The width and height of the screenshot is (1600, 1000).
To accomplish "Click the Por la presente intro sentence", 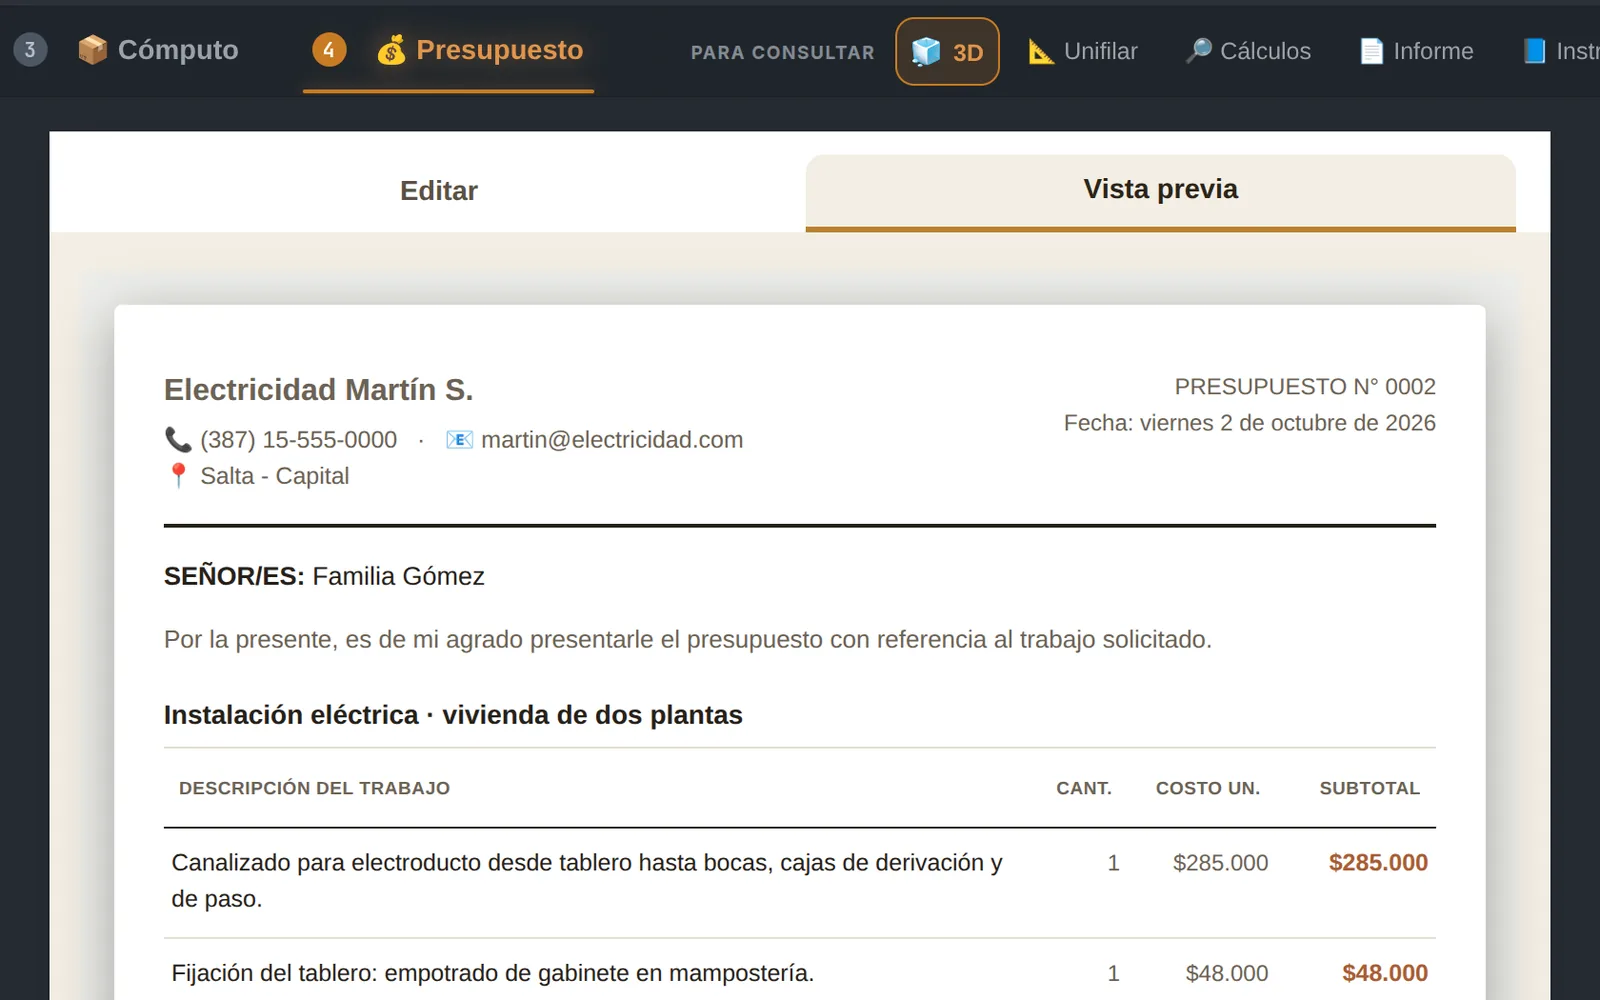I will [x=688, y=640].
